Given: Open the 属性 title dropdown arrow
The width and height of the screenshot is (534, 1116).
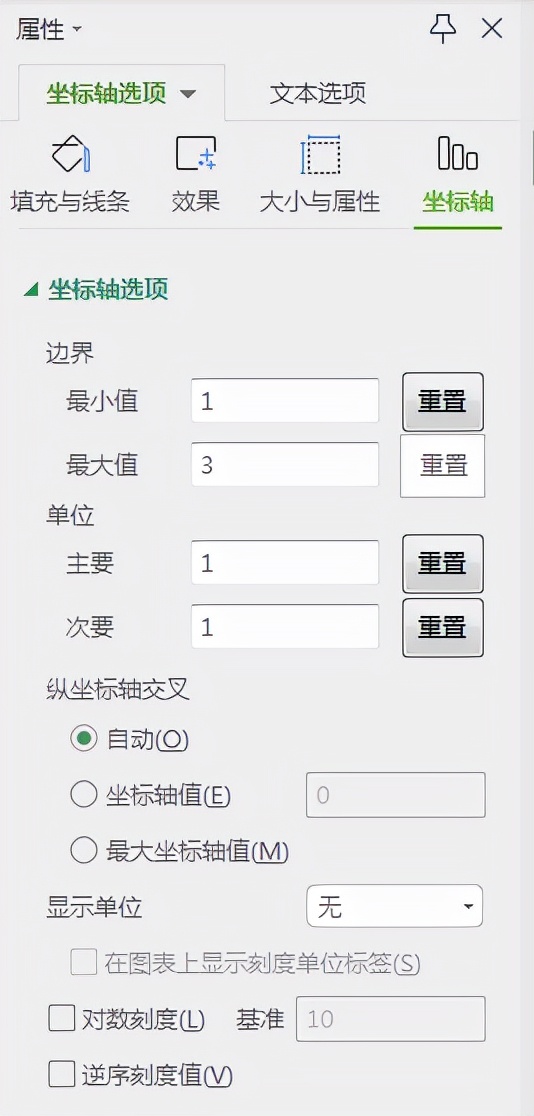Looking at the screenshot, I should pos(77,30).
